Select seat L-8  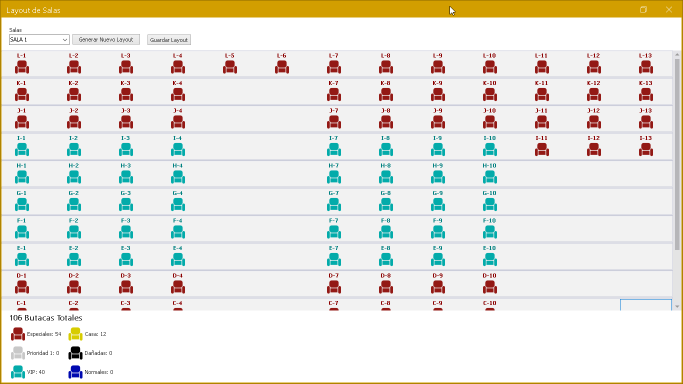coord(386,67)
